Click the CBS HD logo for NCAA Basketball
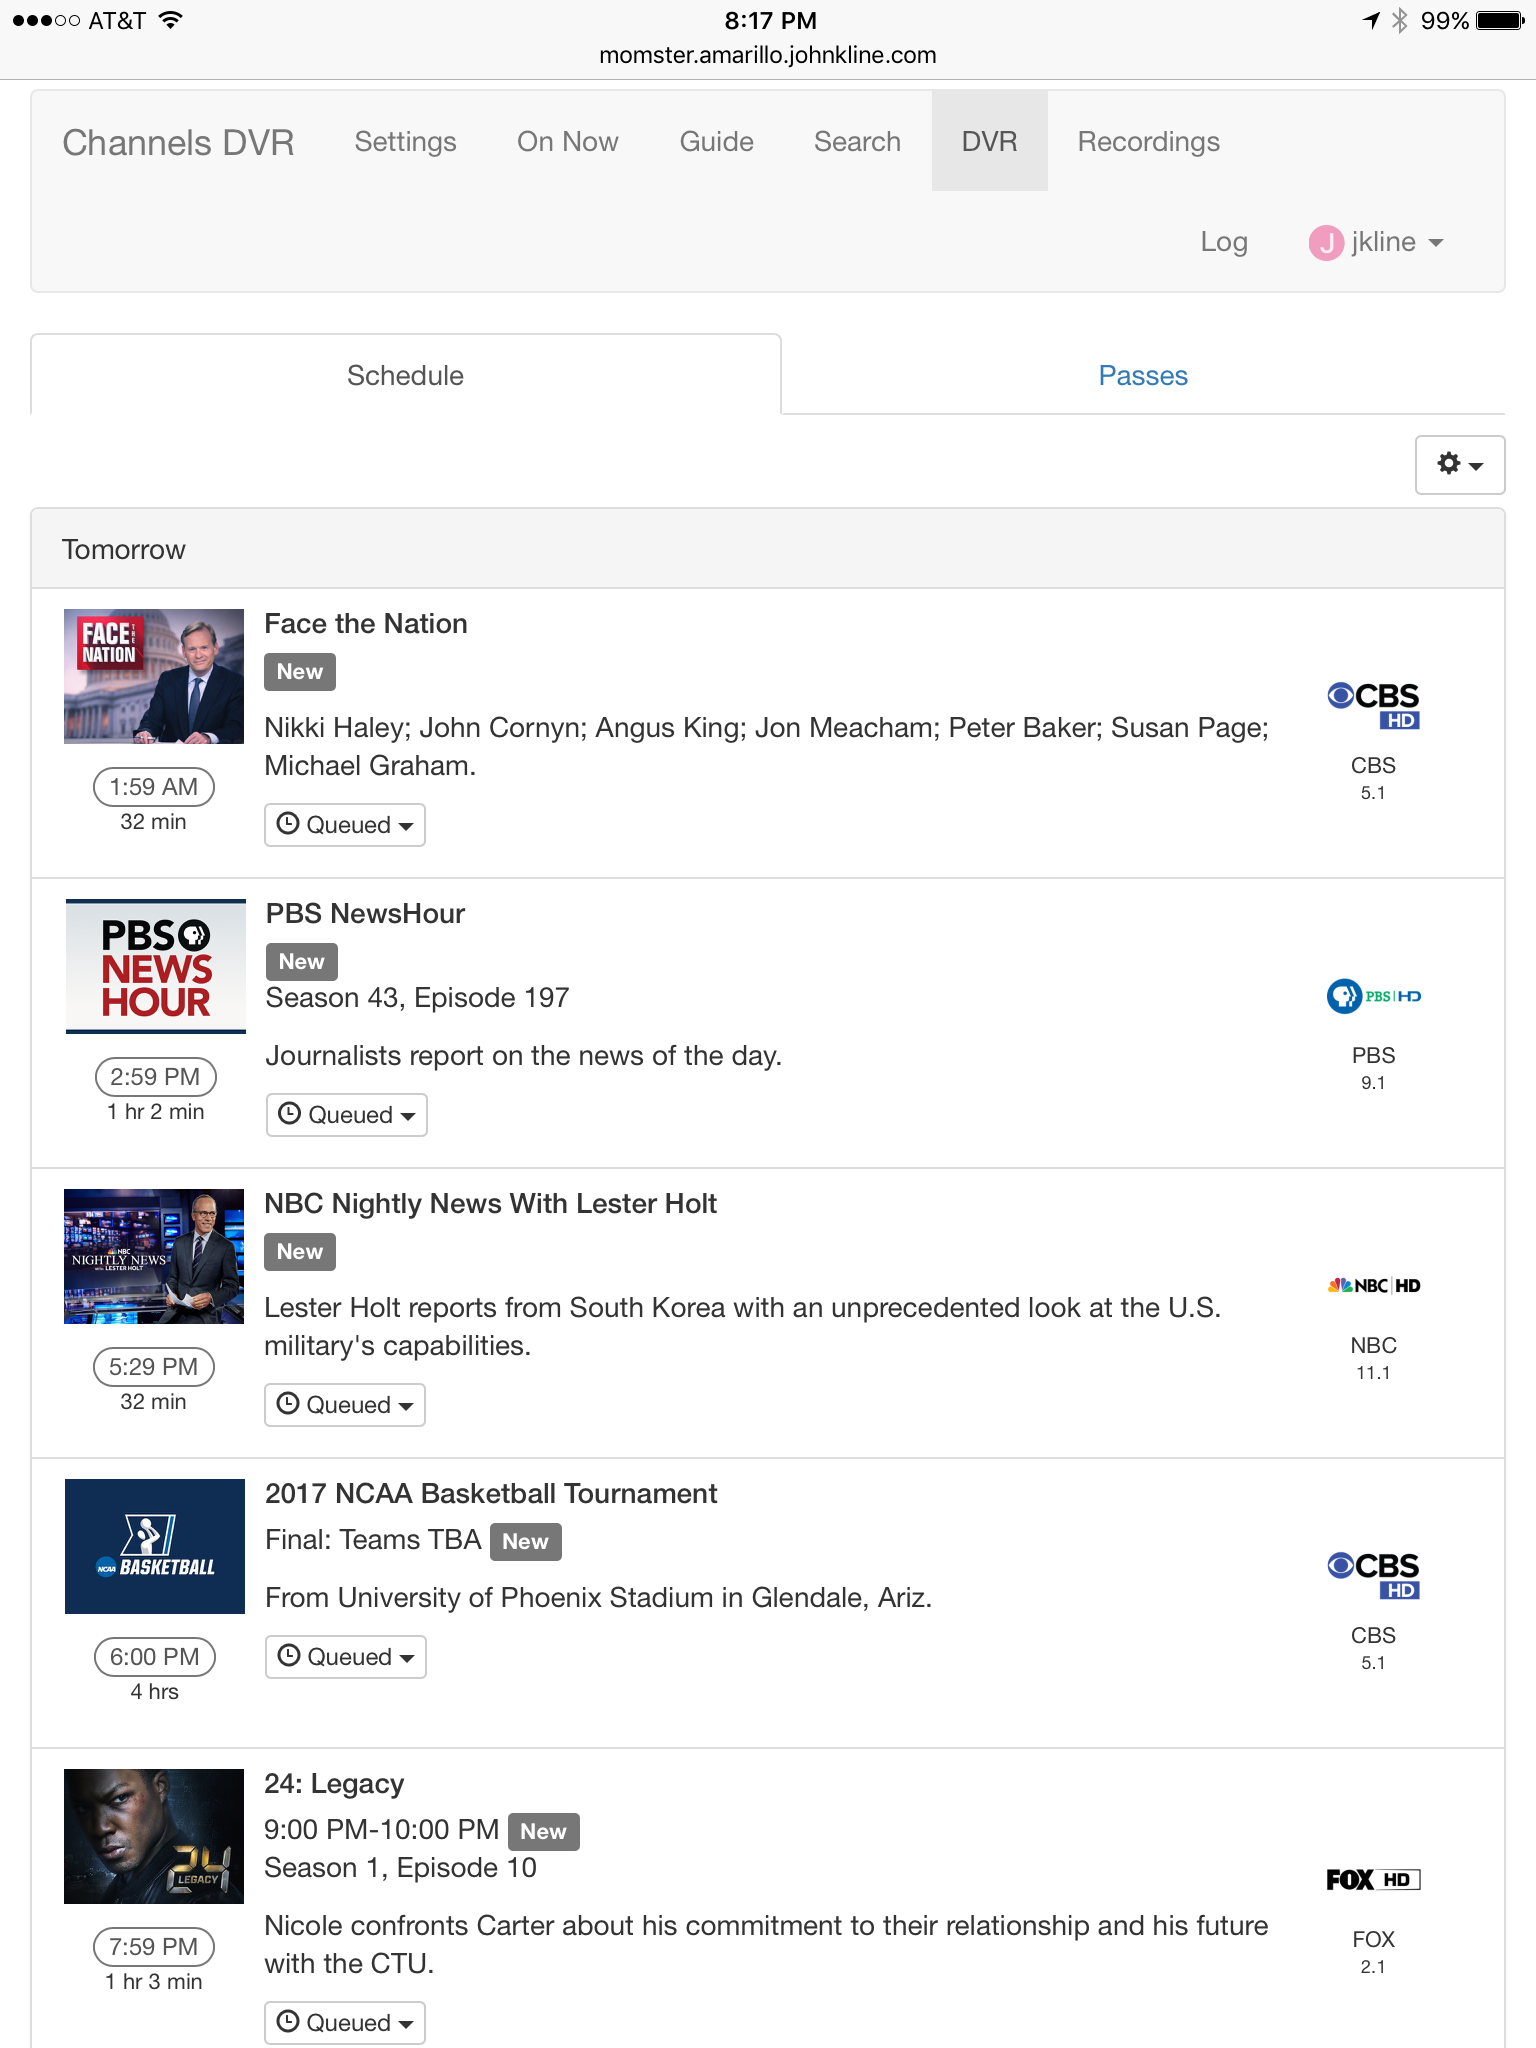This screenshot has width=1536, height=2048. pos(1373,1576)
